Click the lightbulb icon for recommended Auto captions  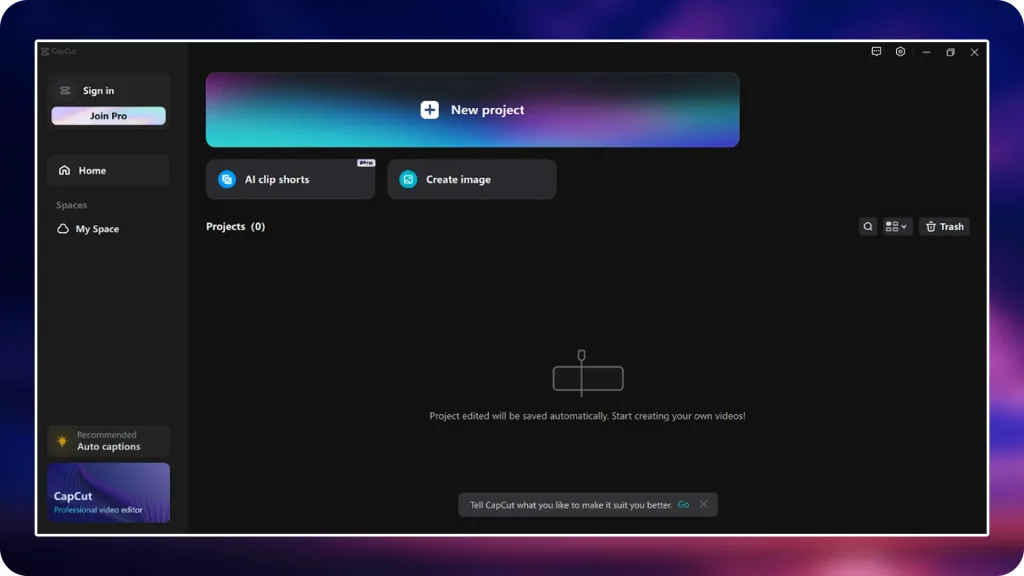(x=62, y=441)
